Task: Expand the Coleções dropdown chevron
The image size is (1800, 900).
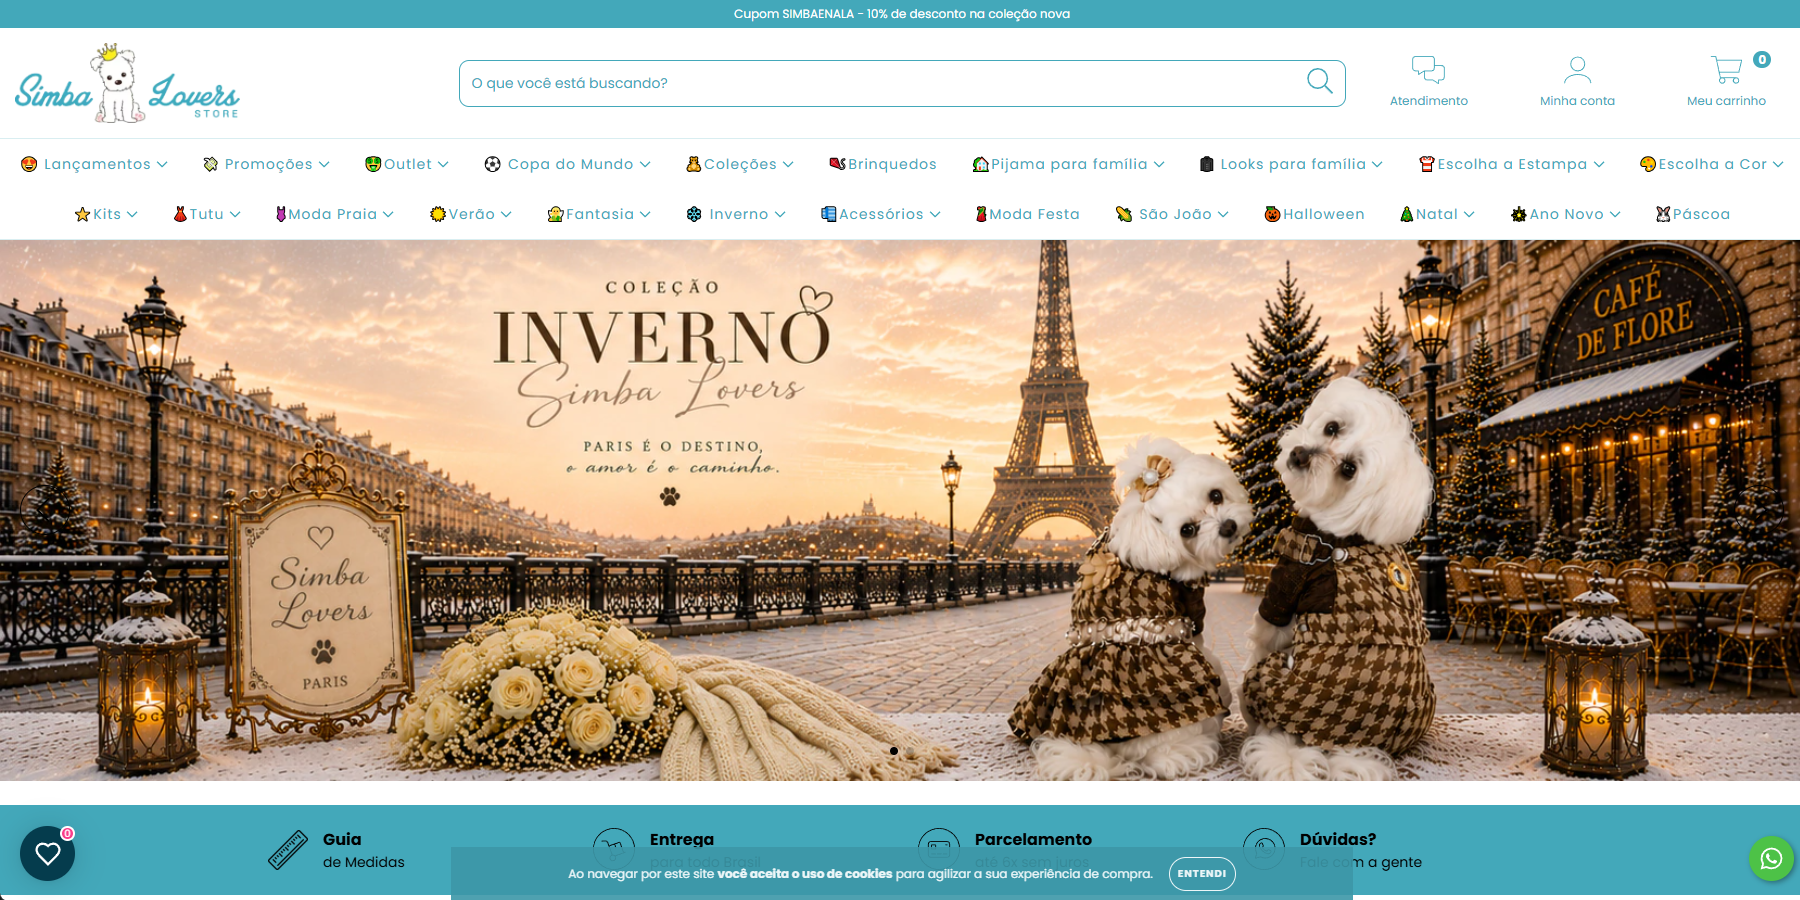Action: (x=788, y=164)
